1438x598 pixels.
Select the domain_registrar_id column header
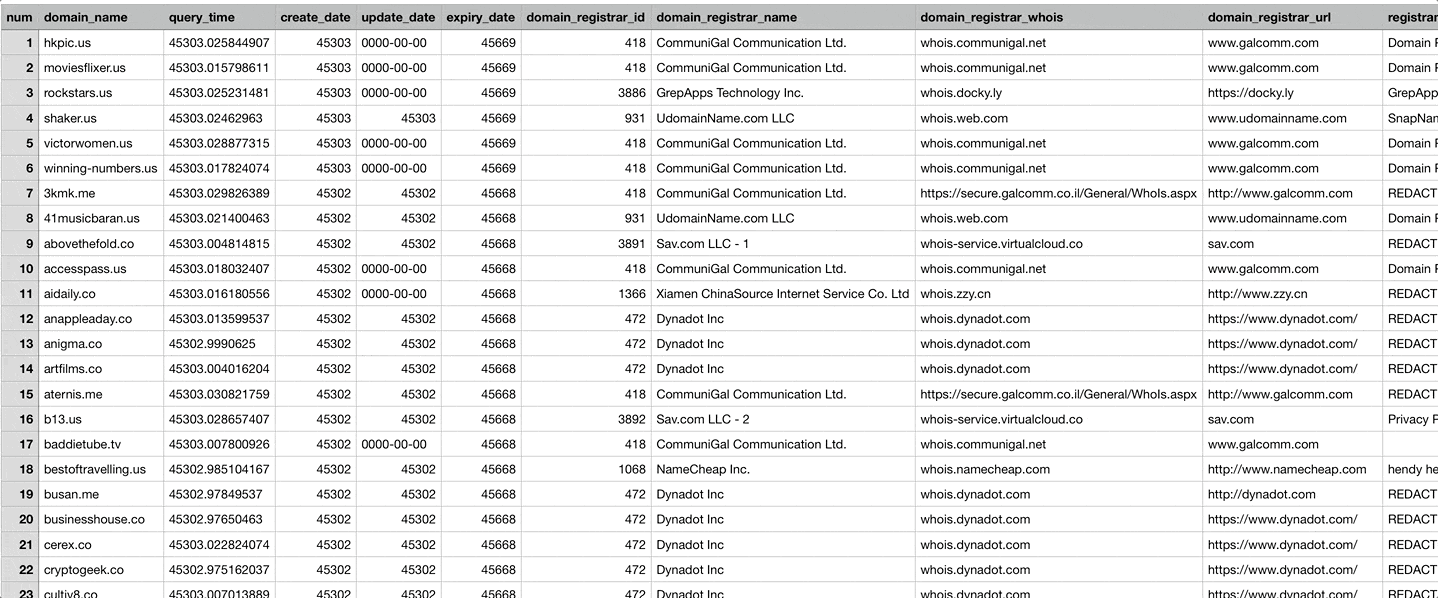click(585, 18)
